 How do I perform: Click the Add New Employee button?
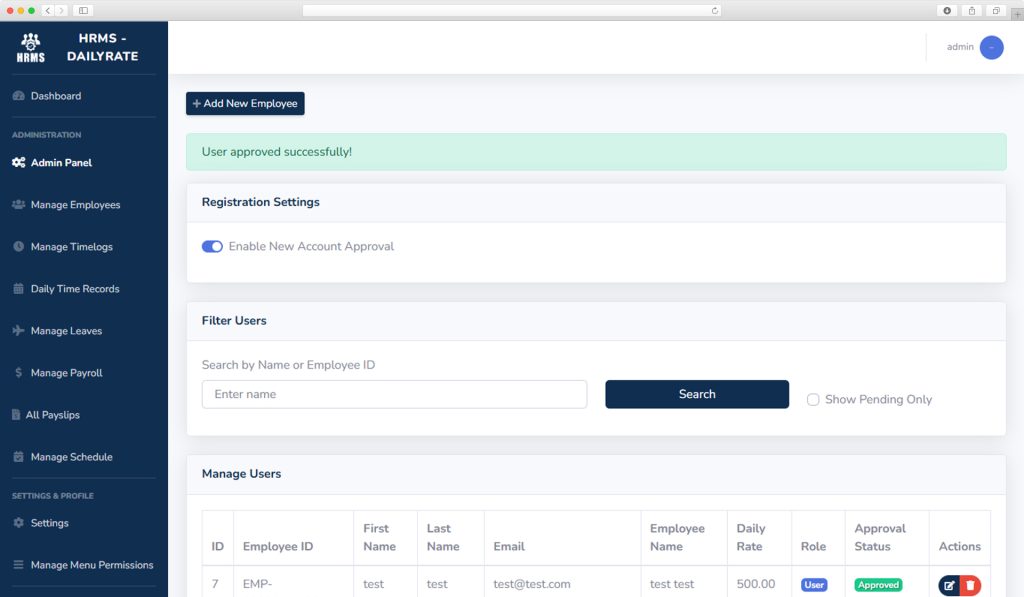click(245, 104)
